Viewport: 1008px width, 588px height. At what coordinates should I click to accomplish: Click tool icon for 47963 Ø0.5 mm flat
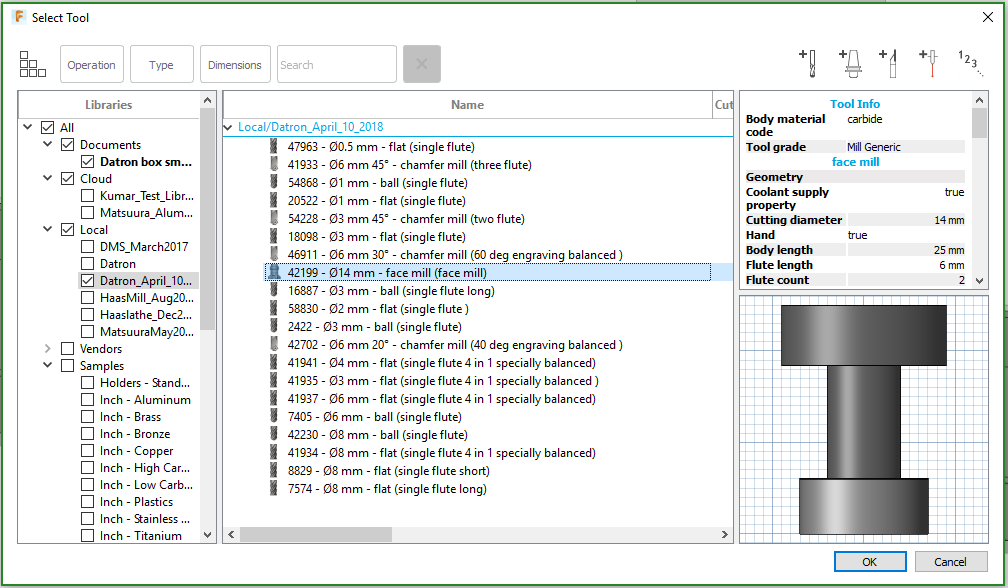click(274, 147)
